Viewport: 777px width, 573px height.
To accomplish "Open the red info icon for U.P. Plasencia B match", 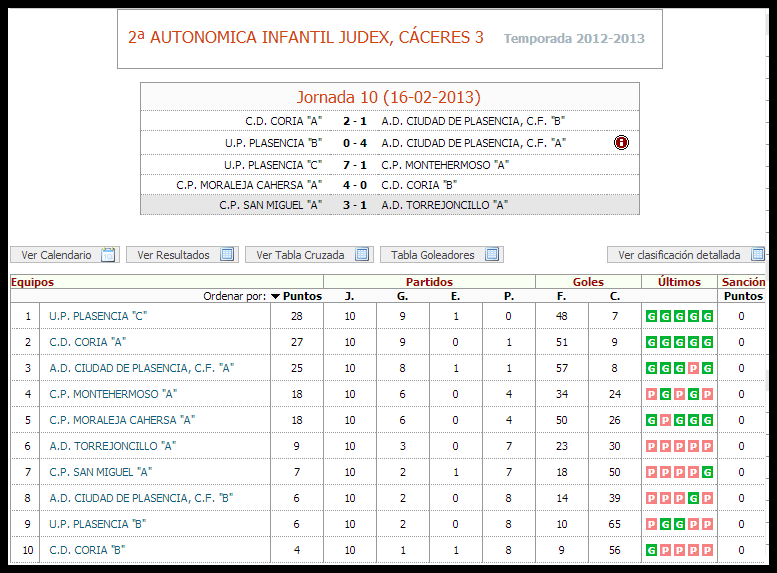I will (x=621, y=143).
